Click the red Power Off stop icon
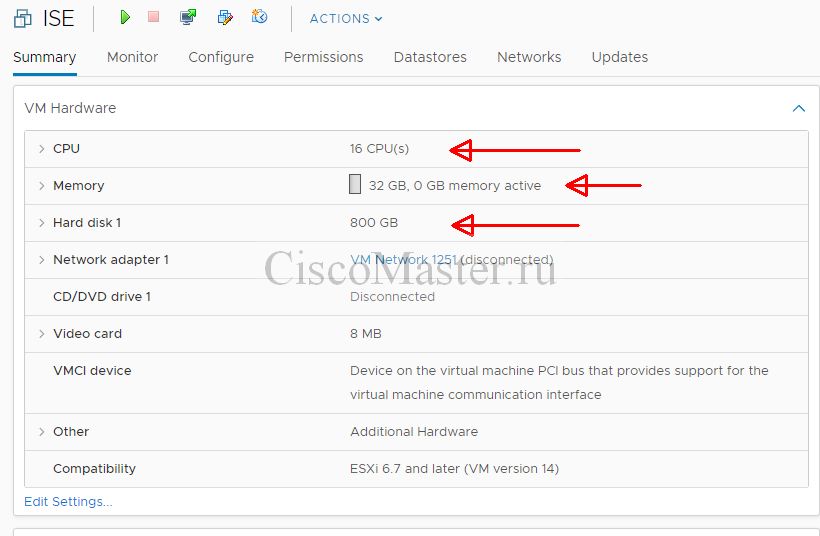The width and height of the screenshot is (820, 536). (x=153, y=17)
